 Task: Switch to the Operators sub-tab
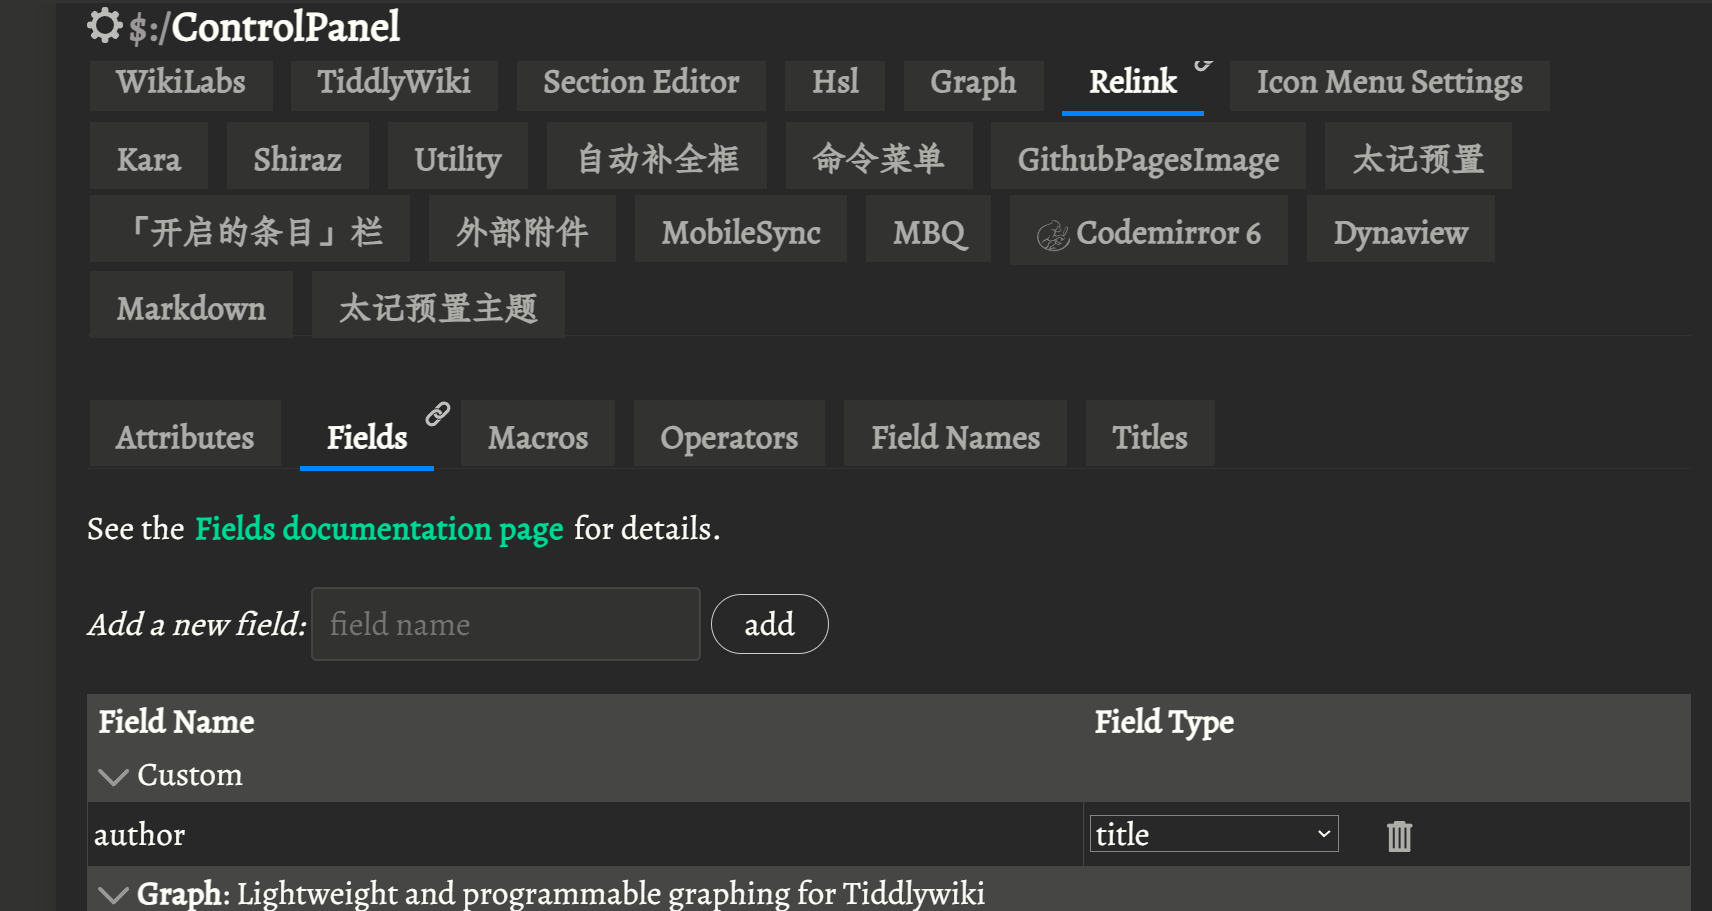click(729, 435)
